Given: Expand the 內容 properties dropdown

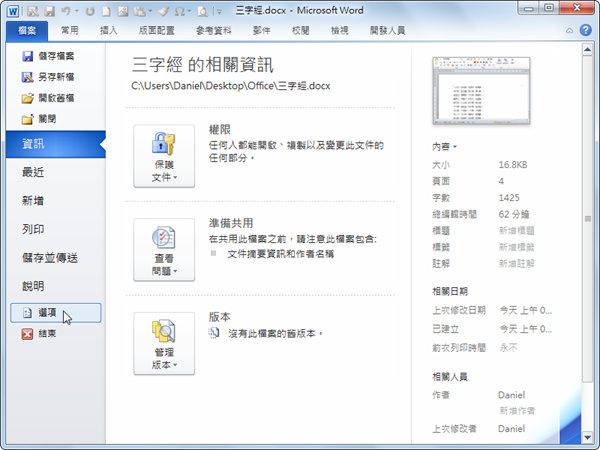Looking at the screenshot, I should (x=444, y=147).
